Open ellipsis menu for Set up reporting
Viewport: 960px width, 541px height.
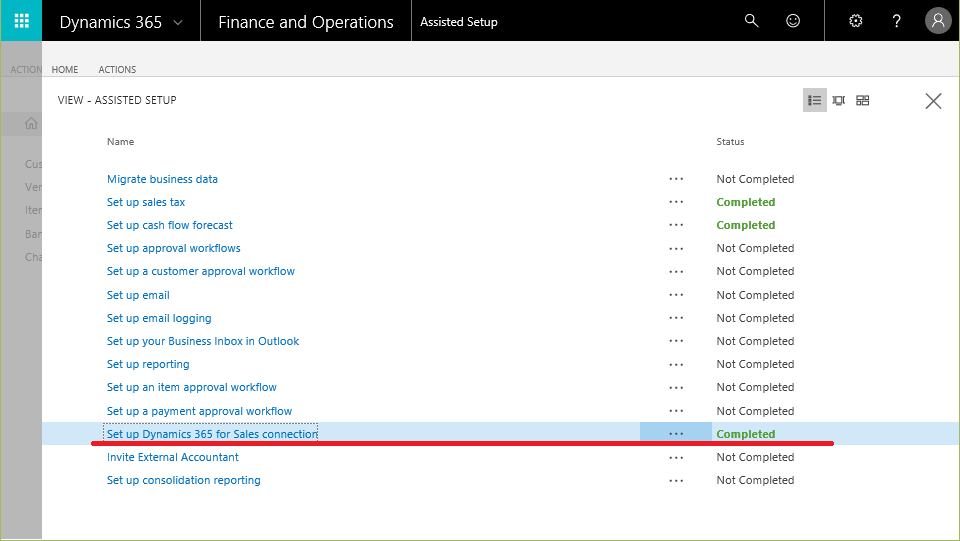[676, 365]
